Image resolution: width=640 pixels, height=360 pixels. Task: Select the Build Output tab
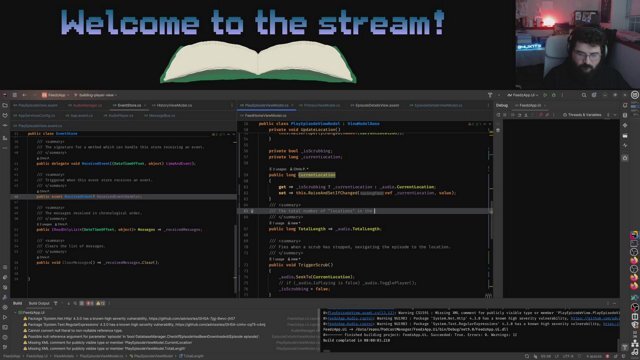(x=39, y=303)
